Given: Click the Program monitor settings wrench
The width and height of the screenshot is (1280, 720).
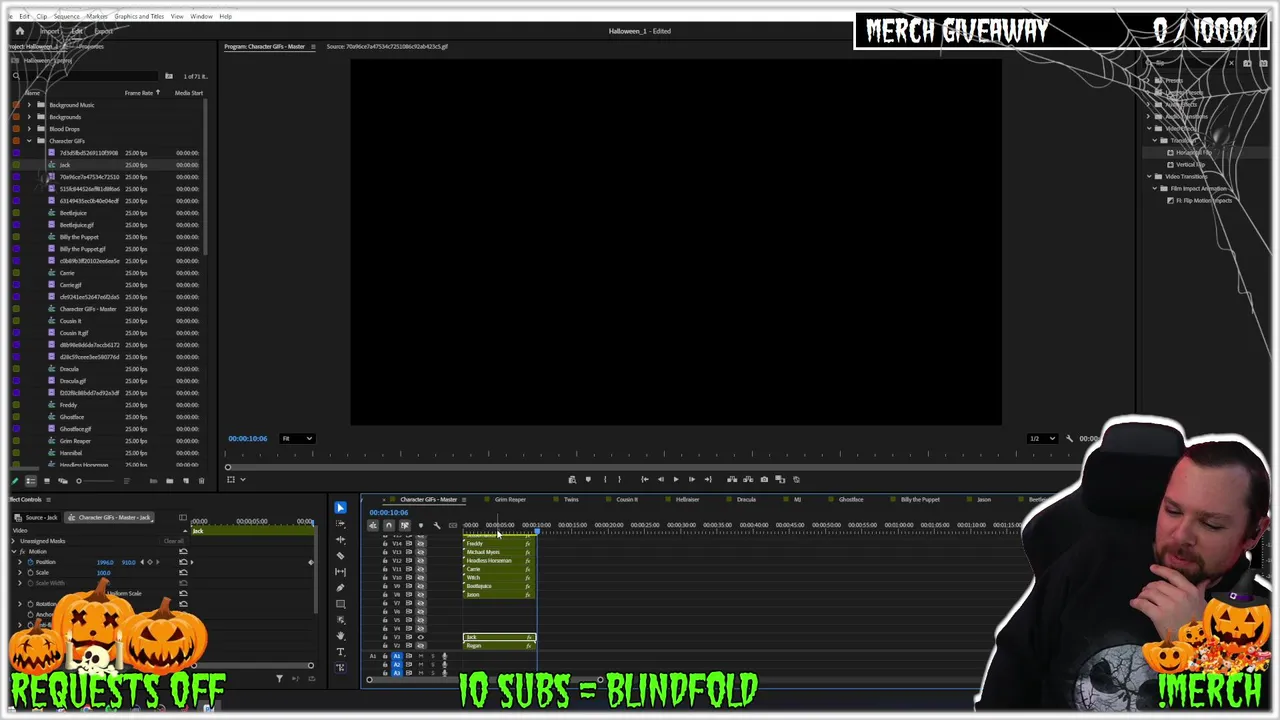Looking at the screenshot, I should click(x=1069, y=438).
